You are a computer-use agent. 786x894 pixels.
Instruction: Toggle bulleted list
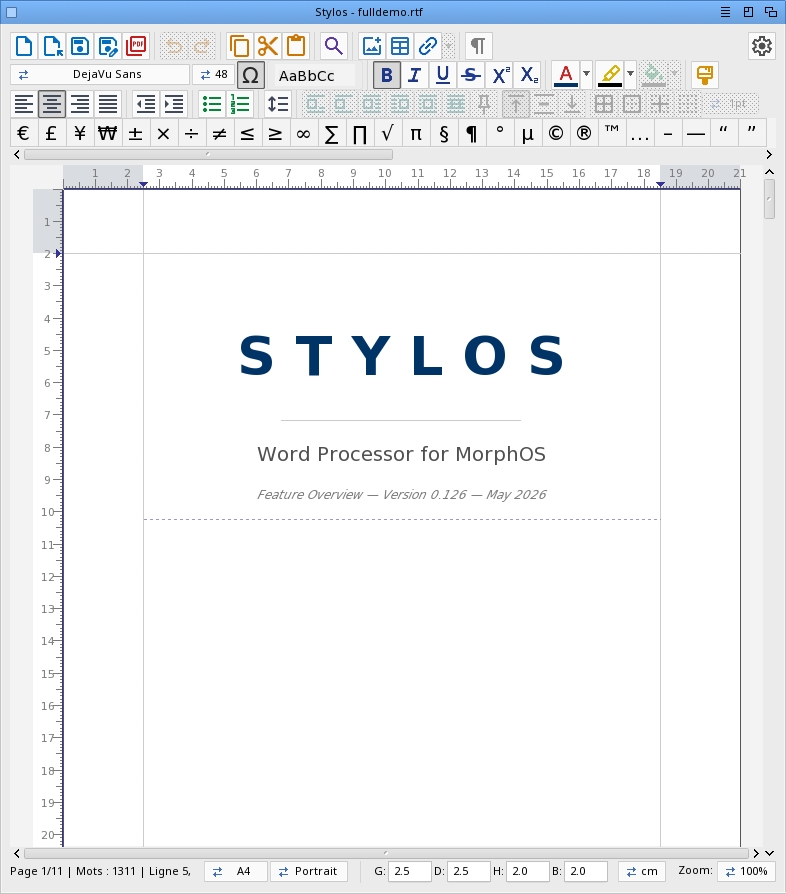(212, 104)
